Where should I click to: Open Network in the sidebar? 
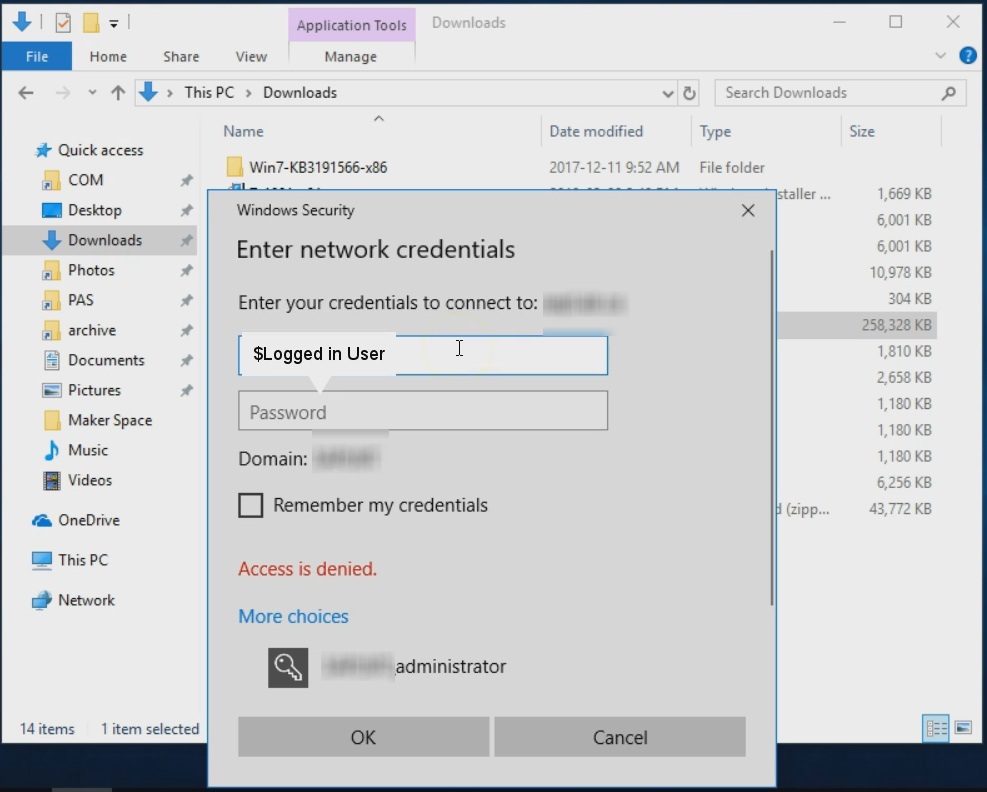[82, 600]
